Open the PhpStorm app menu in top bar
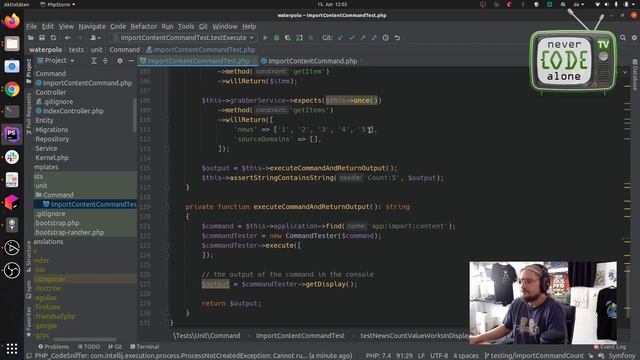The width and height of the screenshot is (640, 360). pos(58,4)
